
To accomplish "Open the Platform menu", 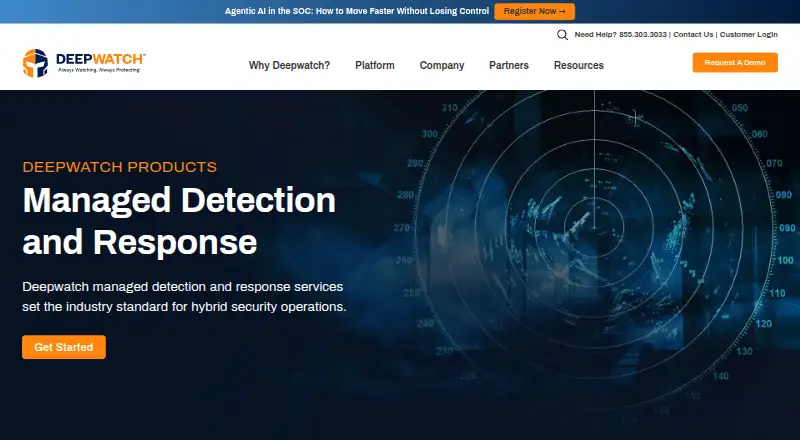I will 374,65.
